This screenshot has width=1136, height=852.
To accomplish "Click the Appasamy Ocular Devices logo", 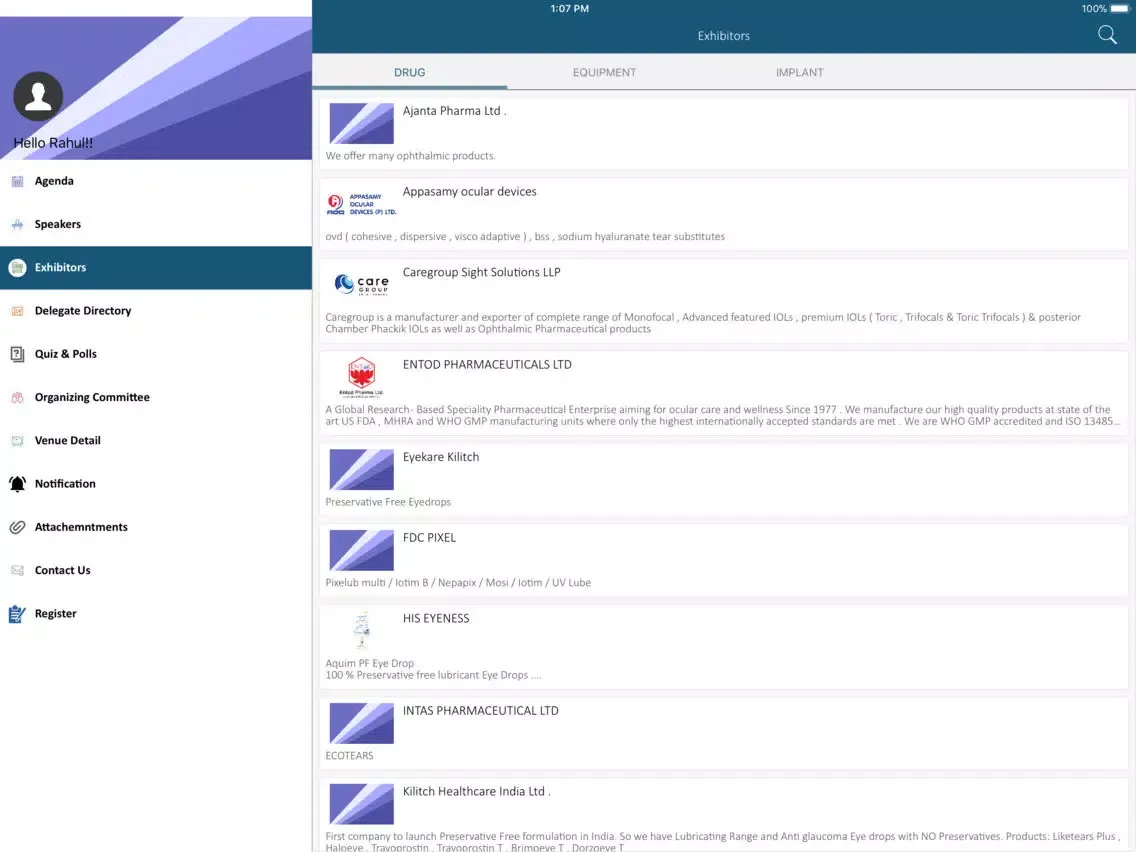I will (362, 204).
